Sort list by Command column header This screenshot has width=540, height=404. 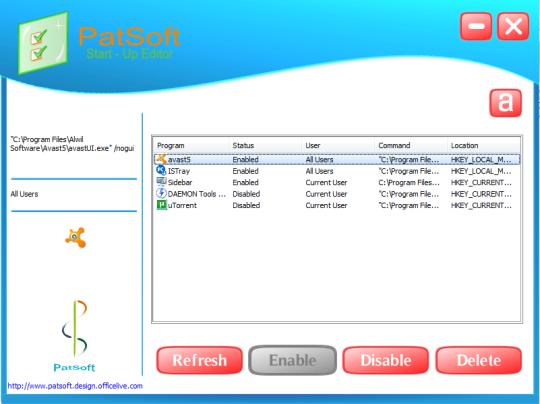pyautogui.click(x=411, y=145)
